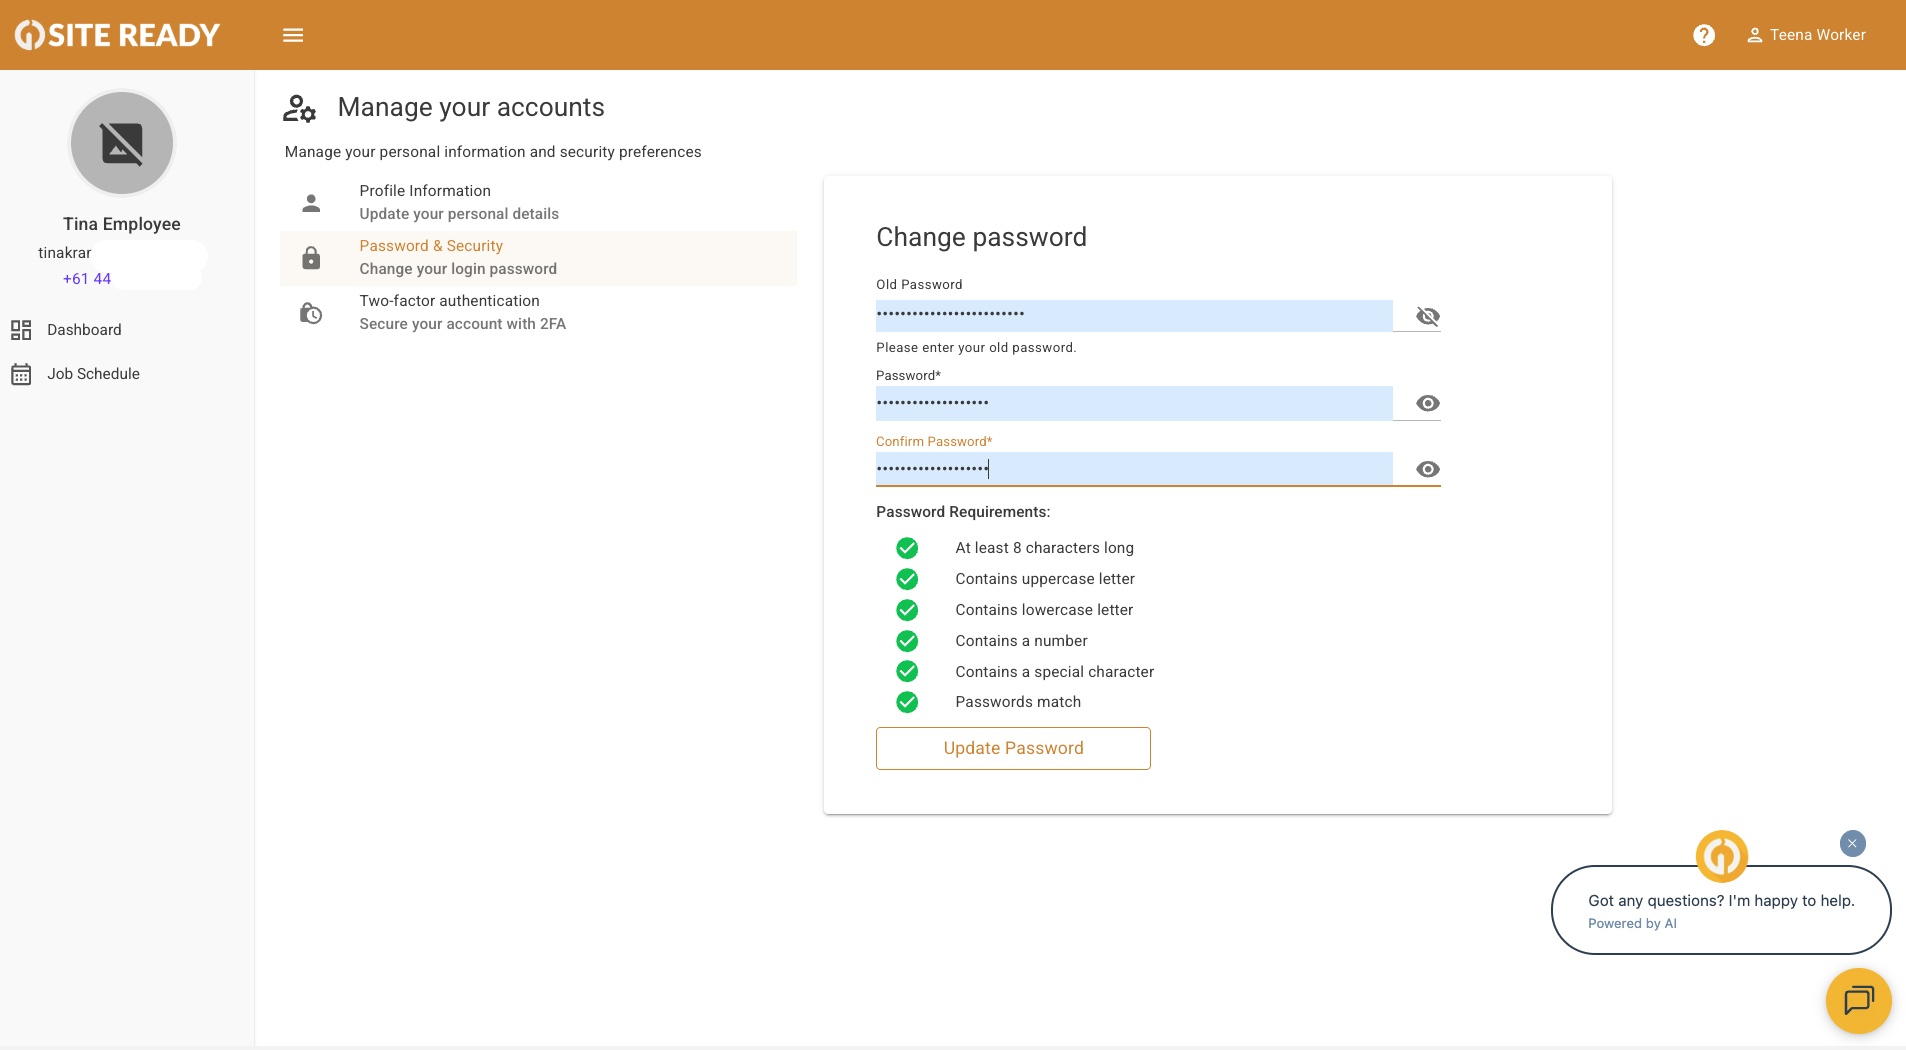Click the Site Ready logo
This screenshot has width=1906, height=1050.
118,35
